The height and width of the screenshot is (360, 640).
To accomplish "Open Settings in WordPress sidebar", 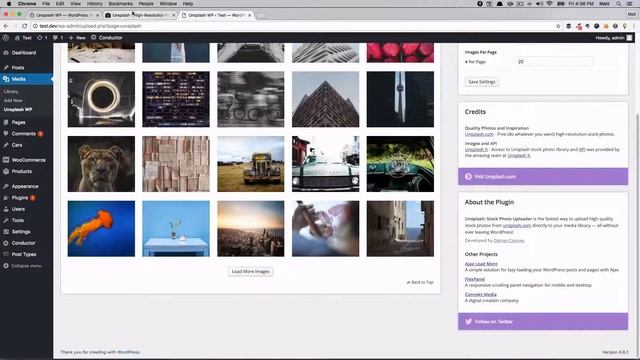I will pyautogui.click(x=21, y=231).
